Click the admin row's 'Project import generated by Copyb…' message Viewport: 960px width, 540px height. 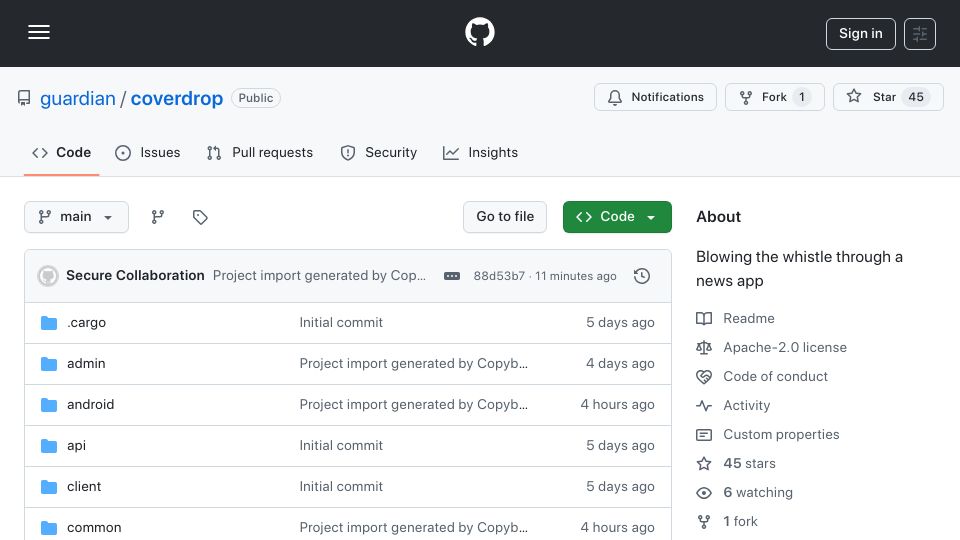(413, 364)
